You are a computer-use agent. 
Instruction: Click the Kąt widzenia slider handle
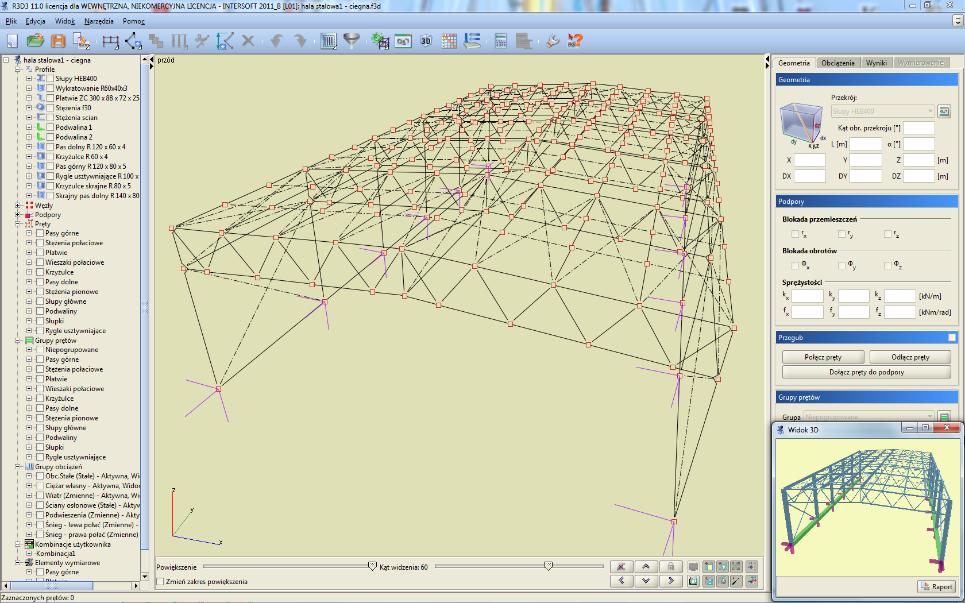548,566
